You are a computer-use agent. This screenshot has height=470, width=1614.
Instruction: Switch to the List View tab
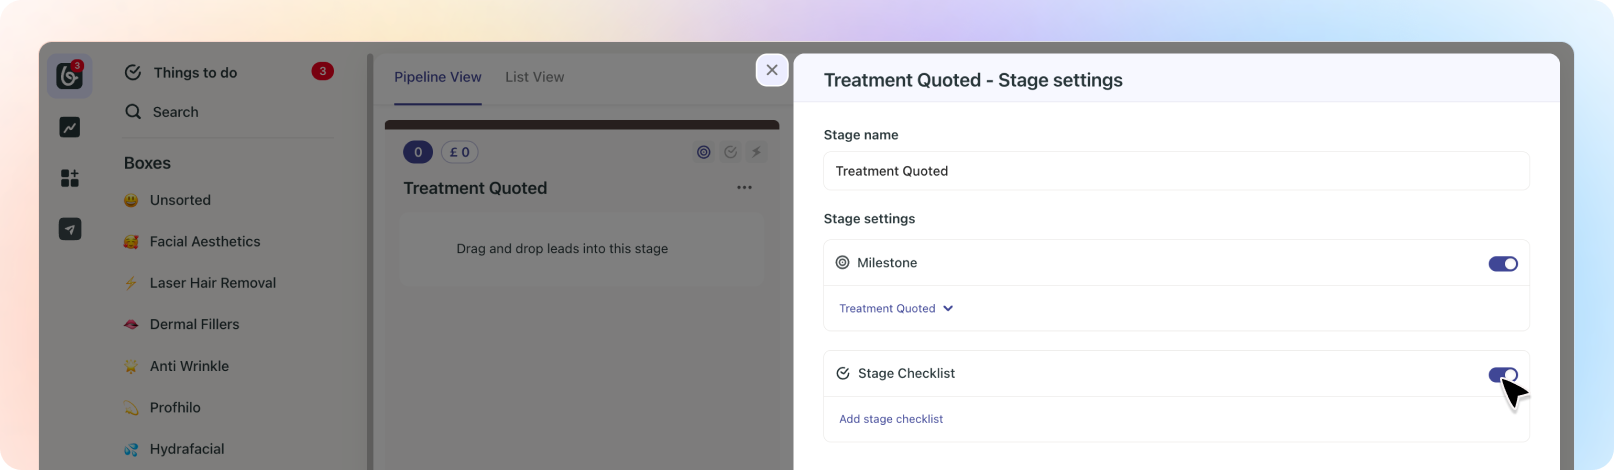coord(534,77)
